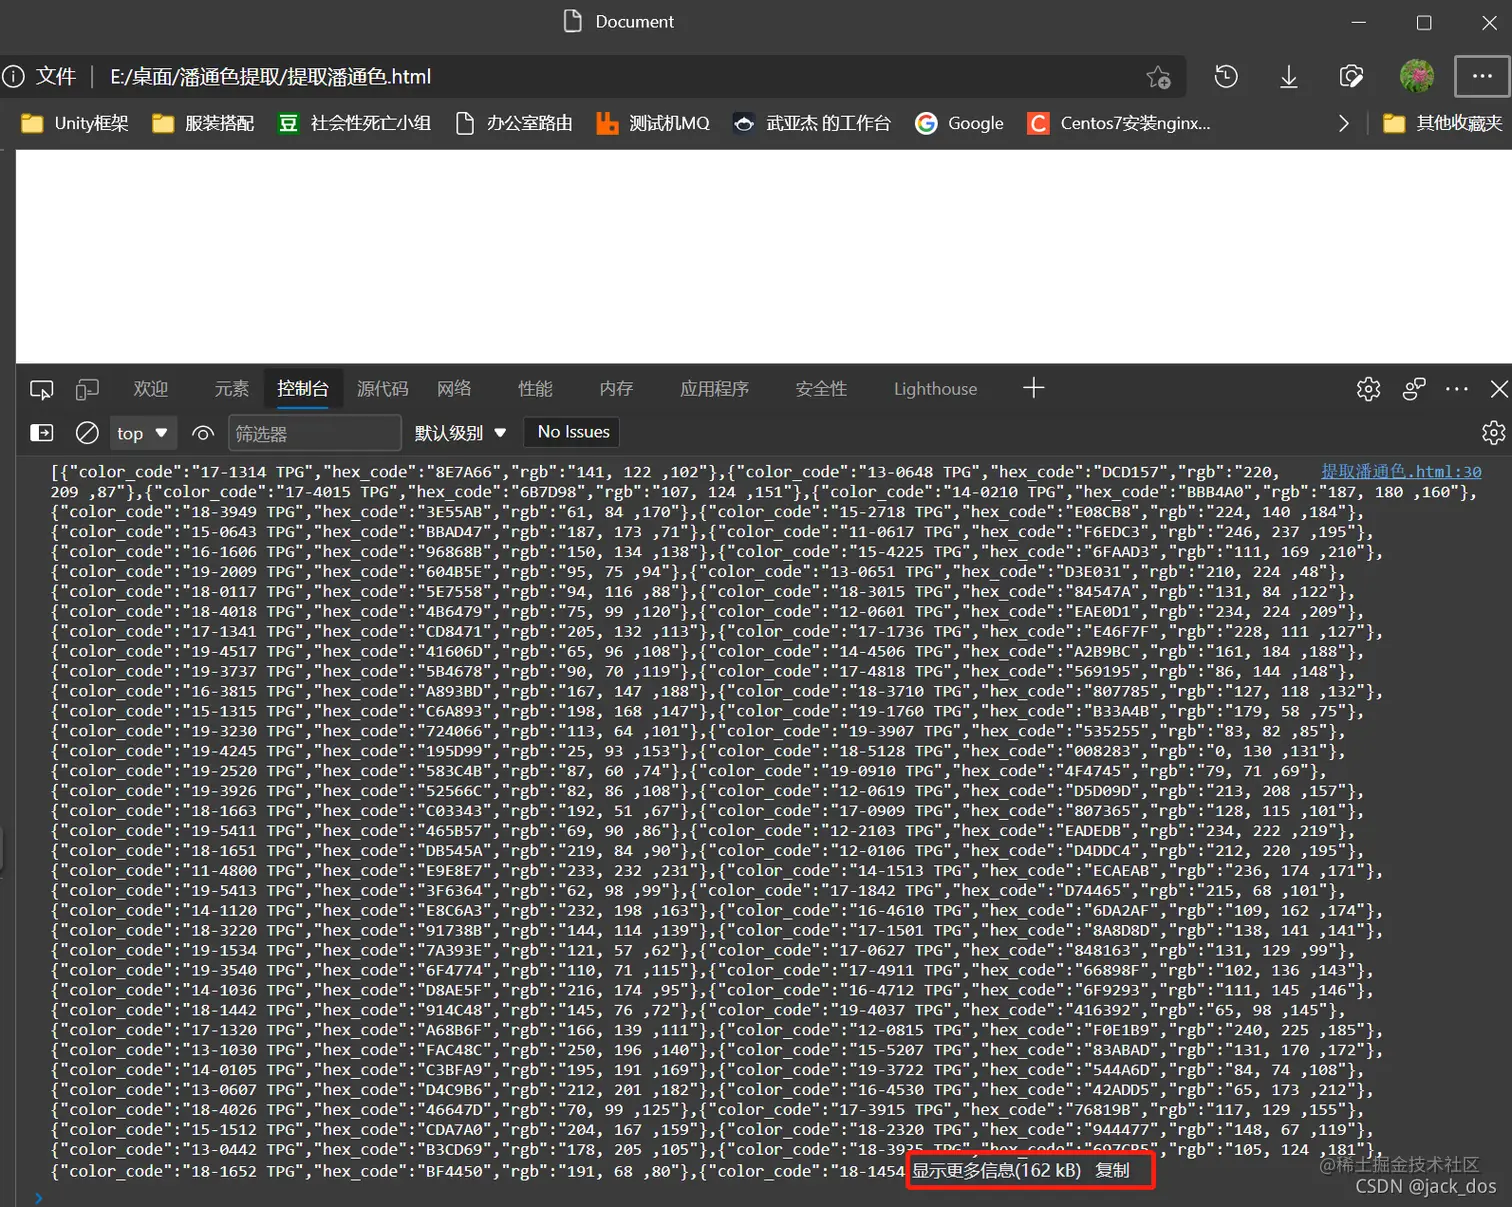Image resolution: width=1512 pixels, height=1207 pixels.
Task: Open the top context dropdown
Action: pos(142,433)
